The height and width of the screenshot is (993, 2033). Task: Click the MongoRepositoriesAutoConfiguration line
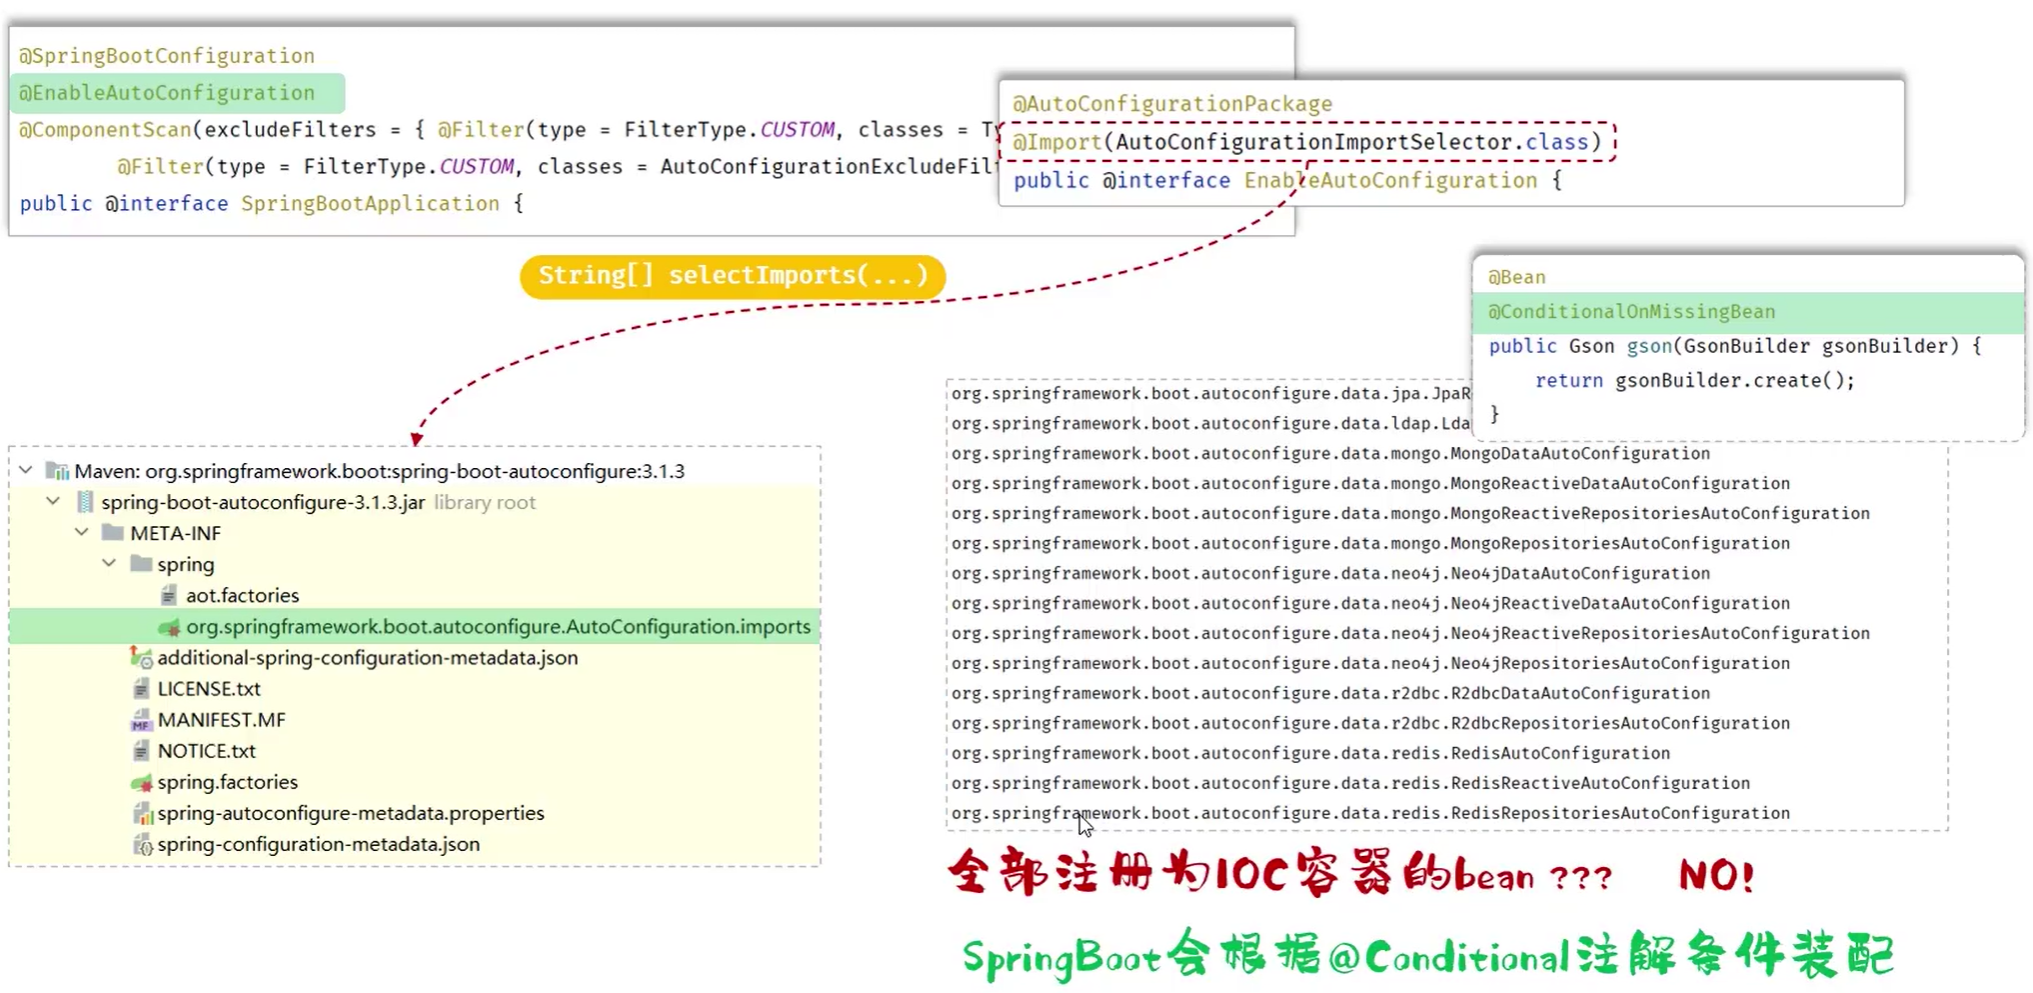(x=1371, y=543)
